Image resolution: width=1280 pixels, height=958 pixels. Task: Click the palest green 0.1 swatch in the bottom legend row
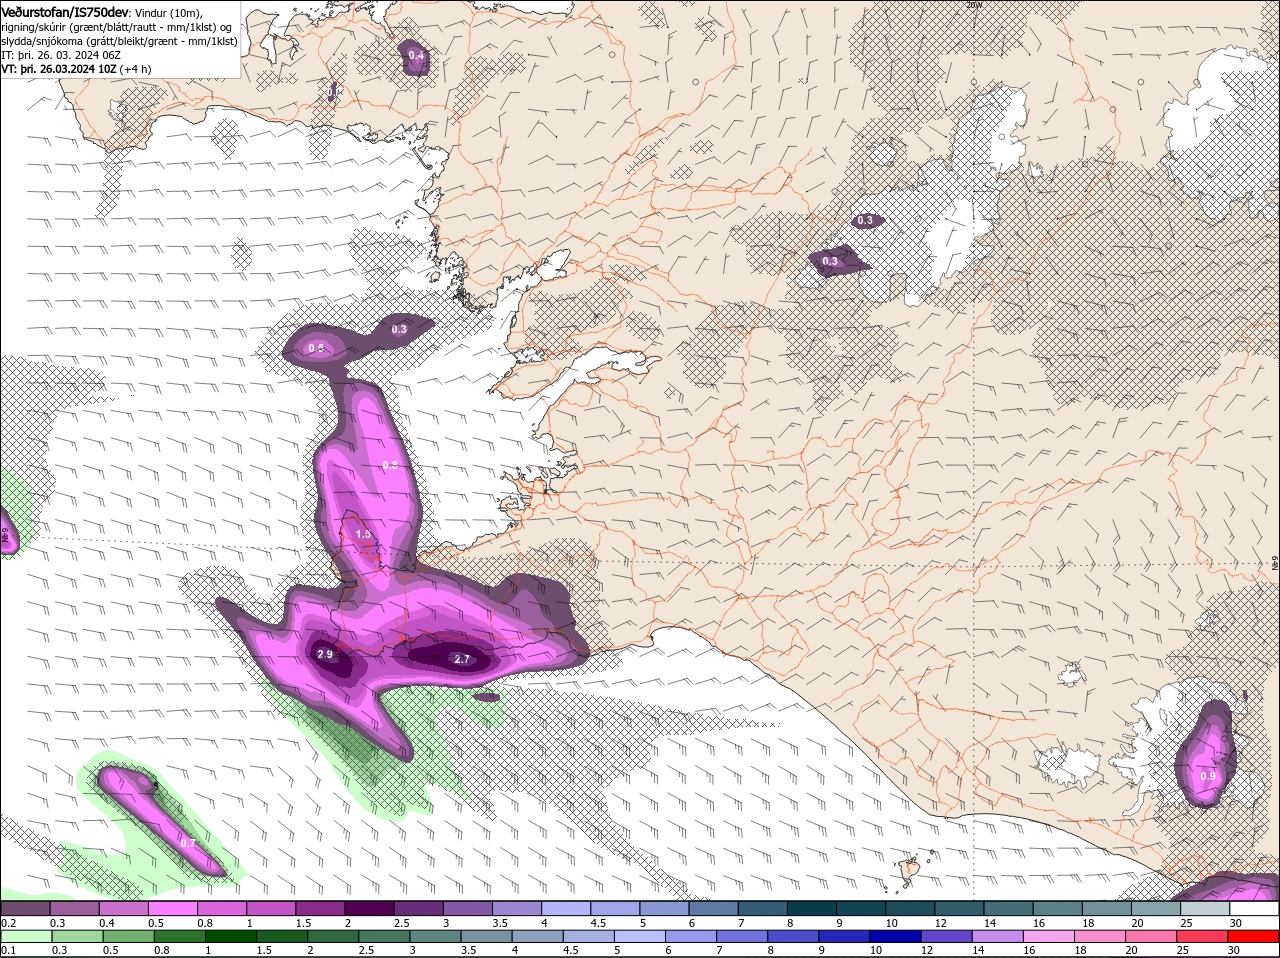[x=25, y=937]
